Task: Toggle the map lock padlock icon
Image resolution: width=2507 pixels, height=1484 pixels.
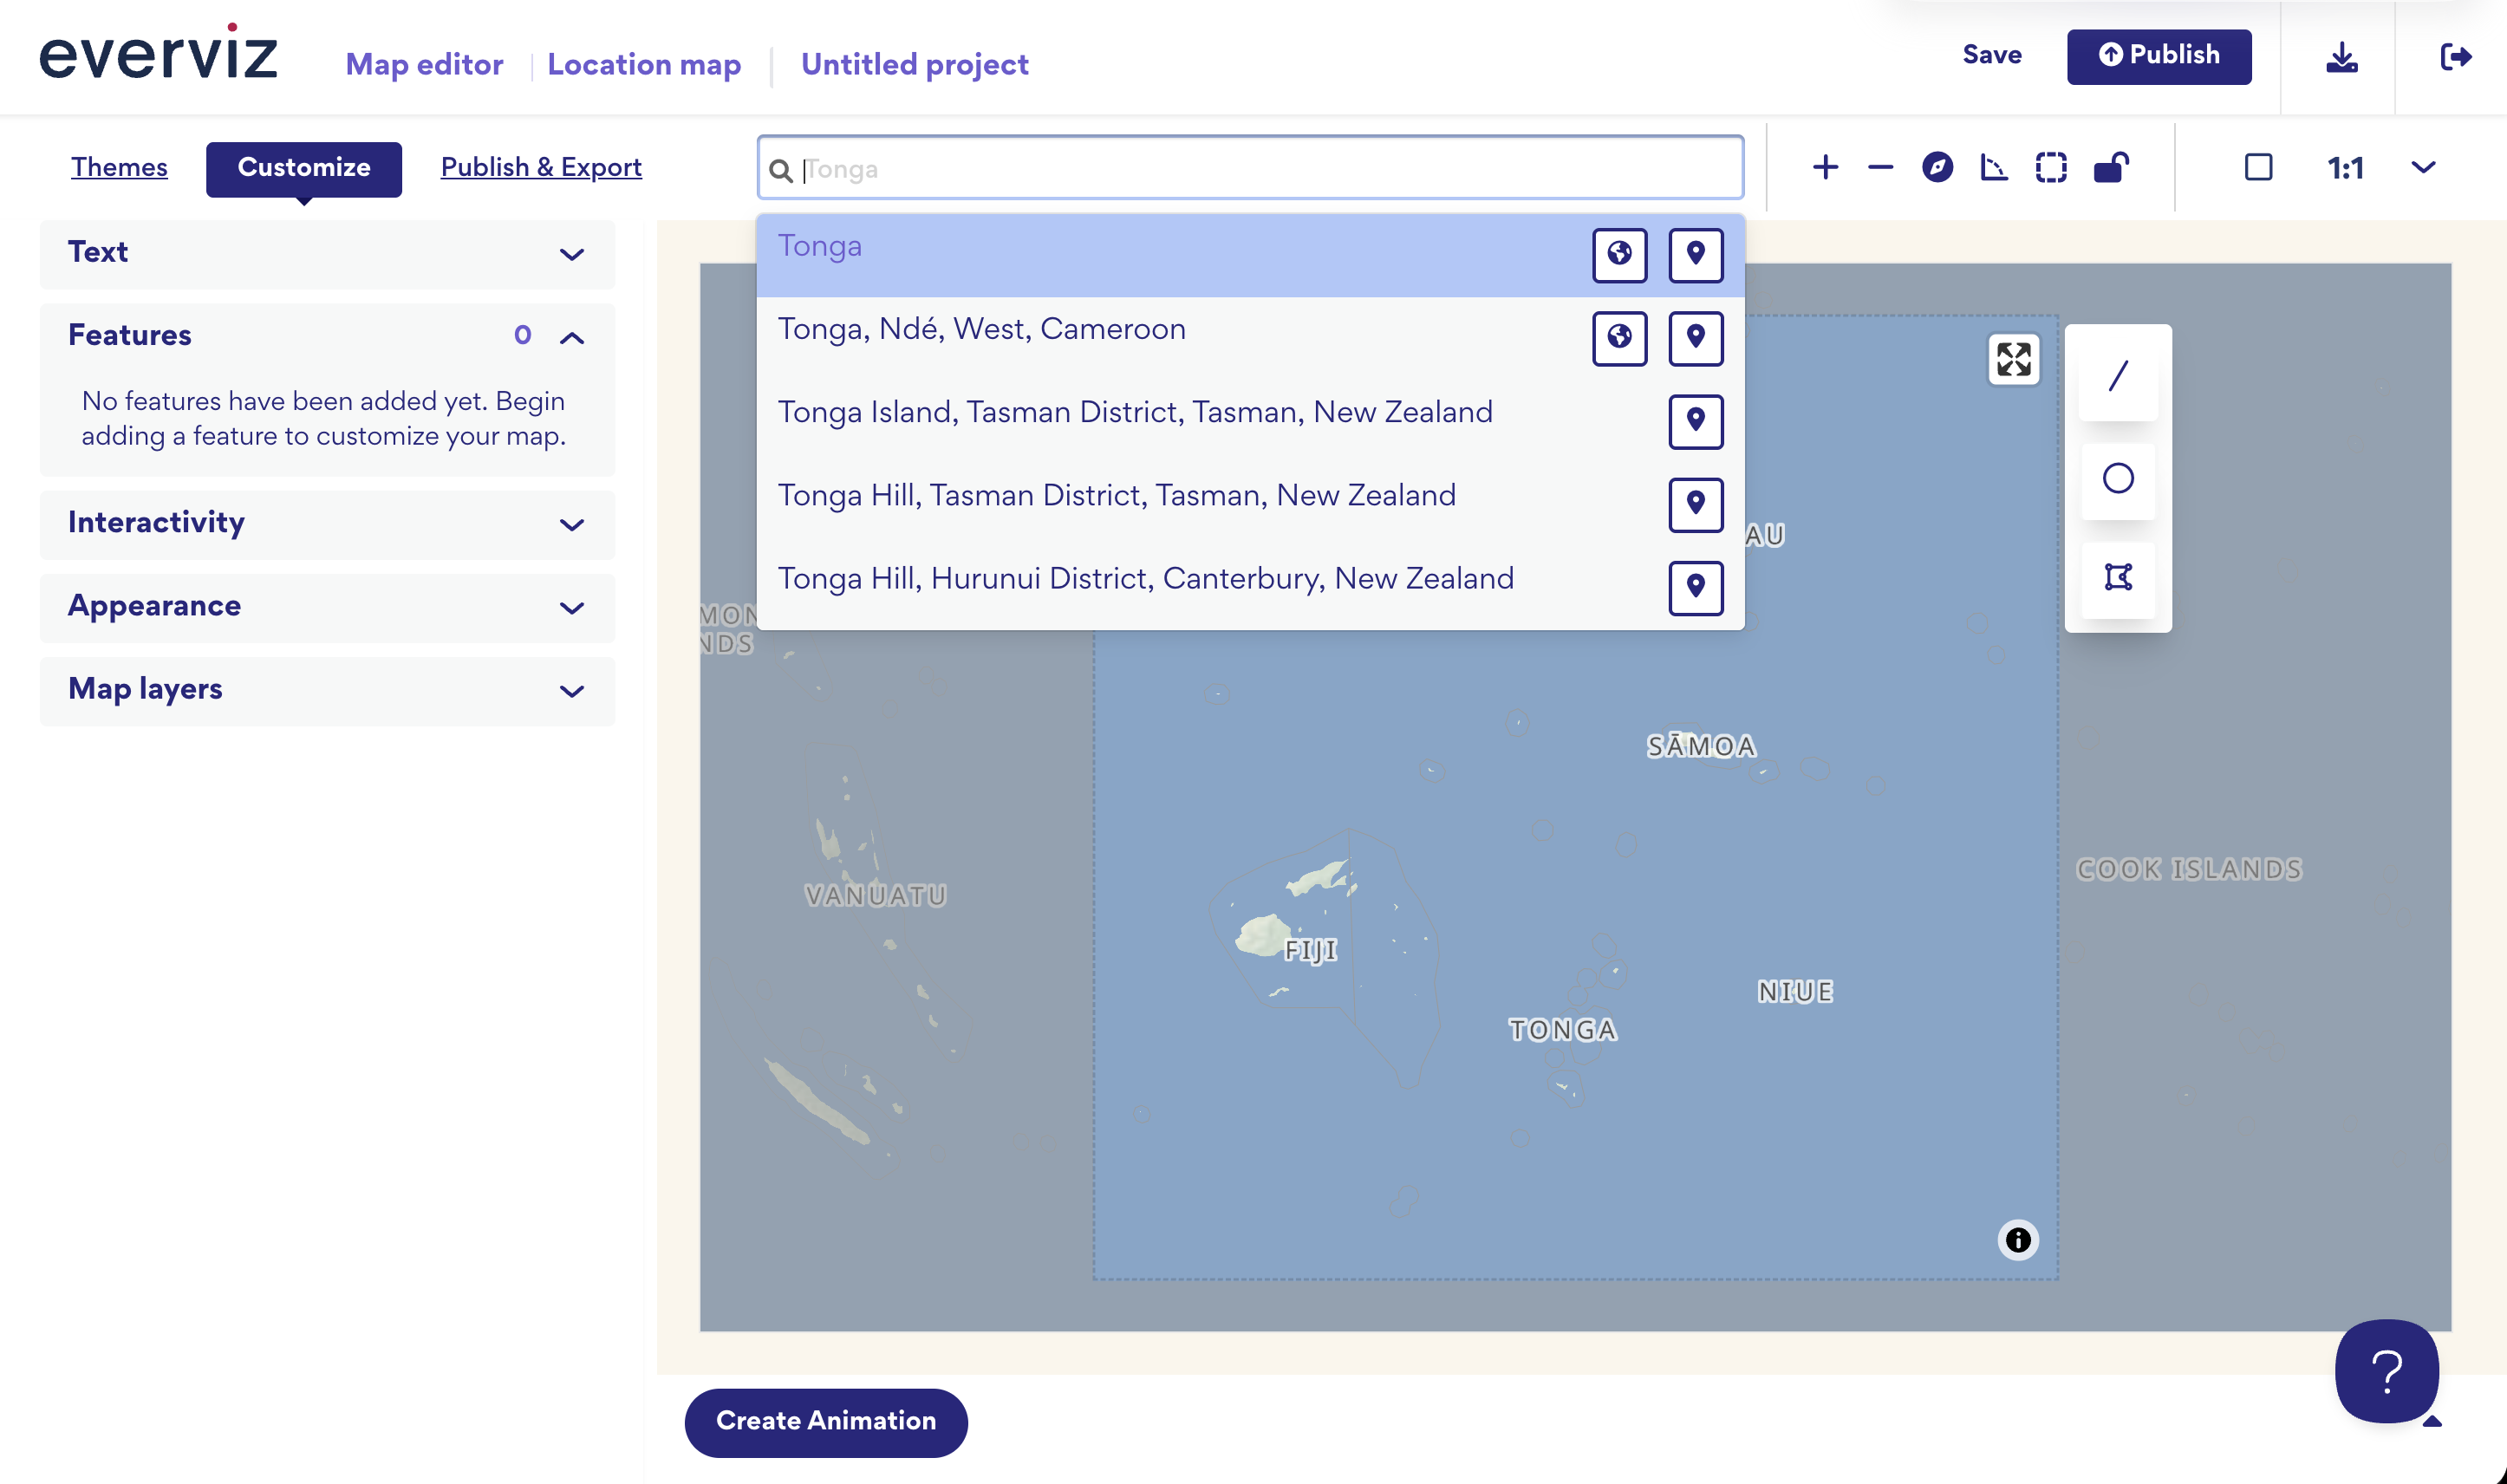Action: click(2110, 167)
